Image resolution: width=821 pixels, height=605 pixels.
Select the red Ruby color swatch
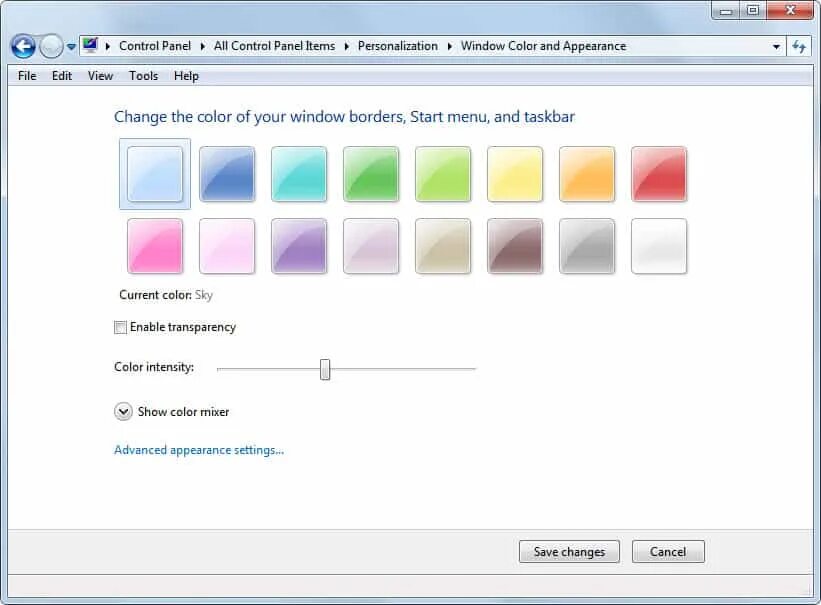[x=659, y=174]
